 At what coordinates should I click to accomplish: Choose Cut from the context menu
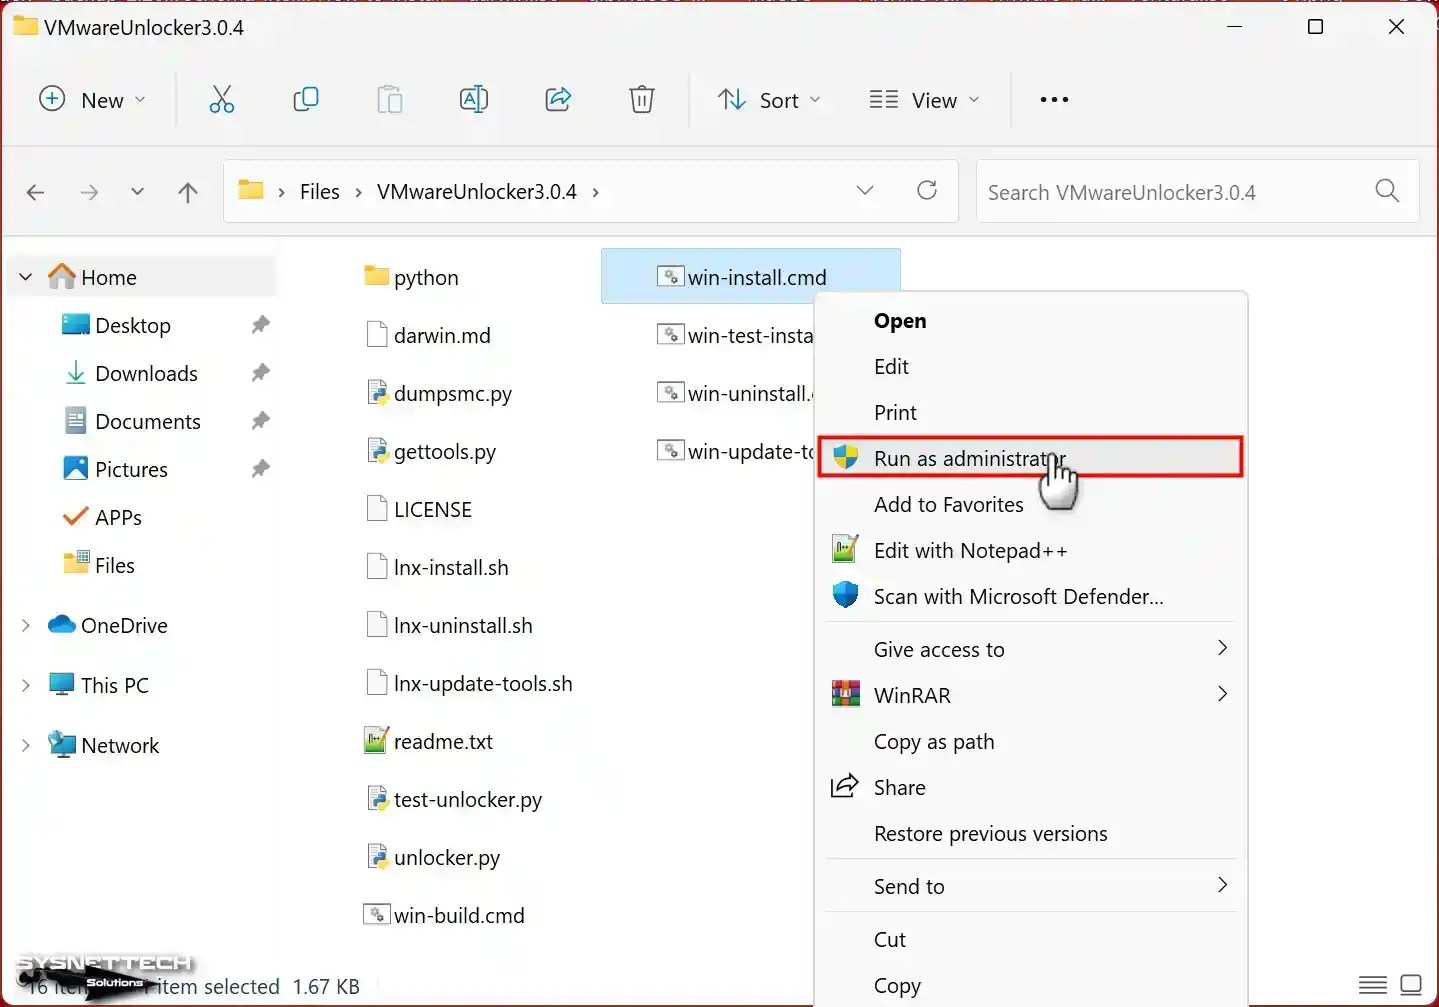click(x=1030, y=940)
